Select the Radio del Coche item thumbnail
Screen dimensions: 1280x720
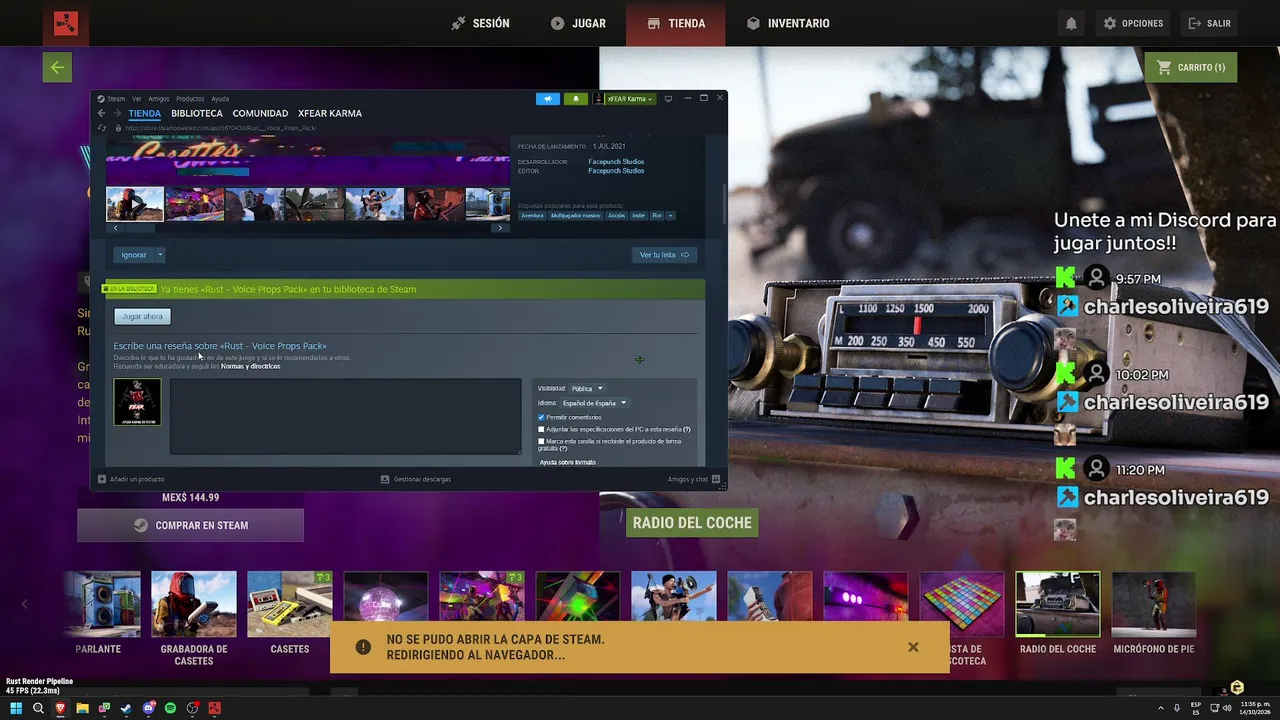(1058, 604)
